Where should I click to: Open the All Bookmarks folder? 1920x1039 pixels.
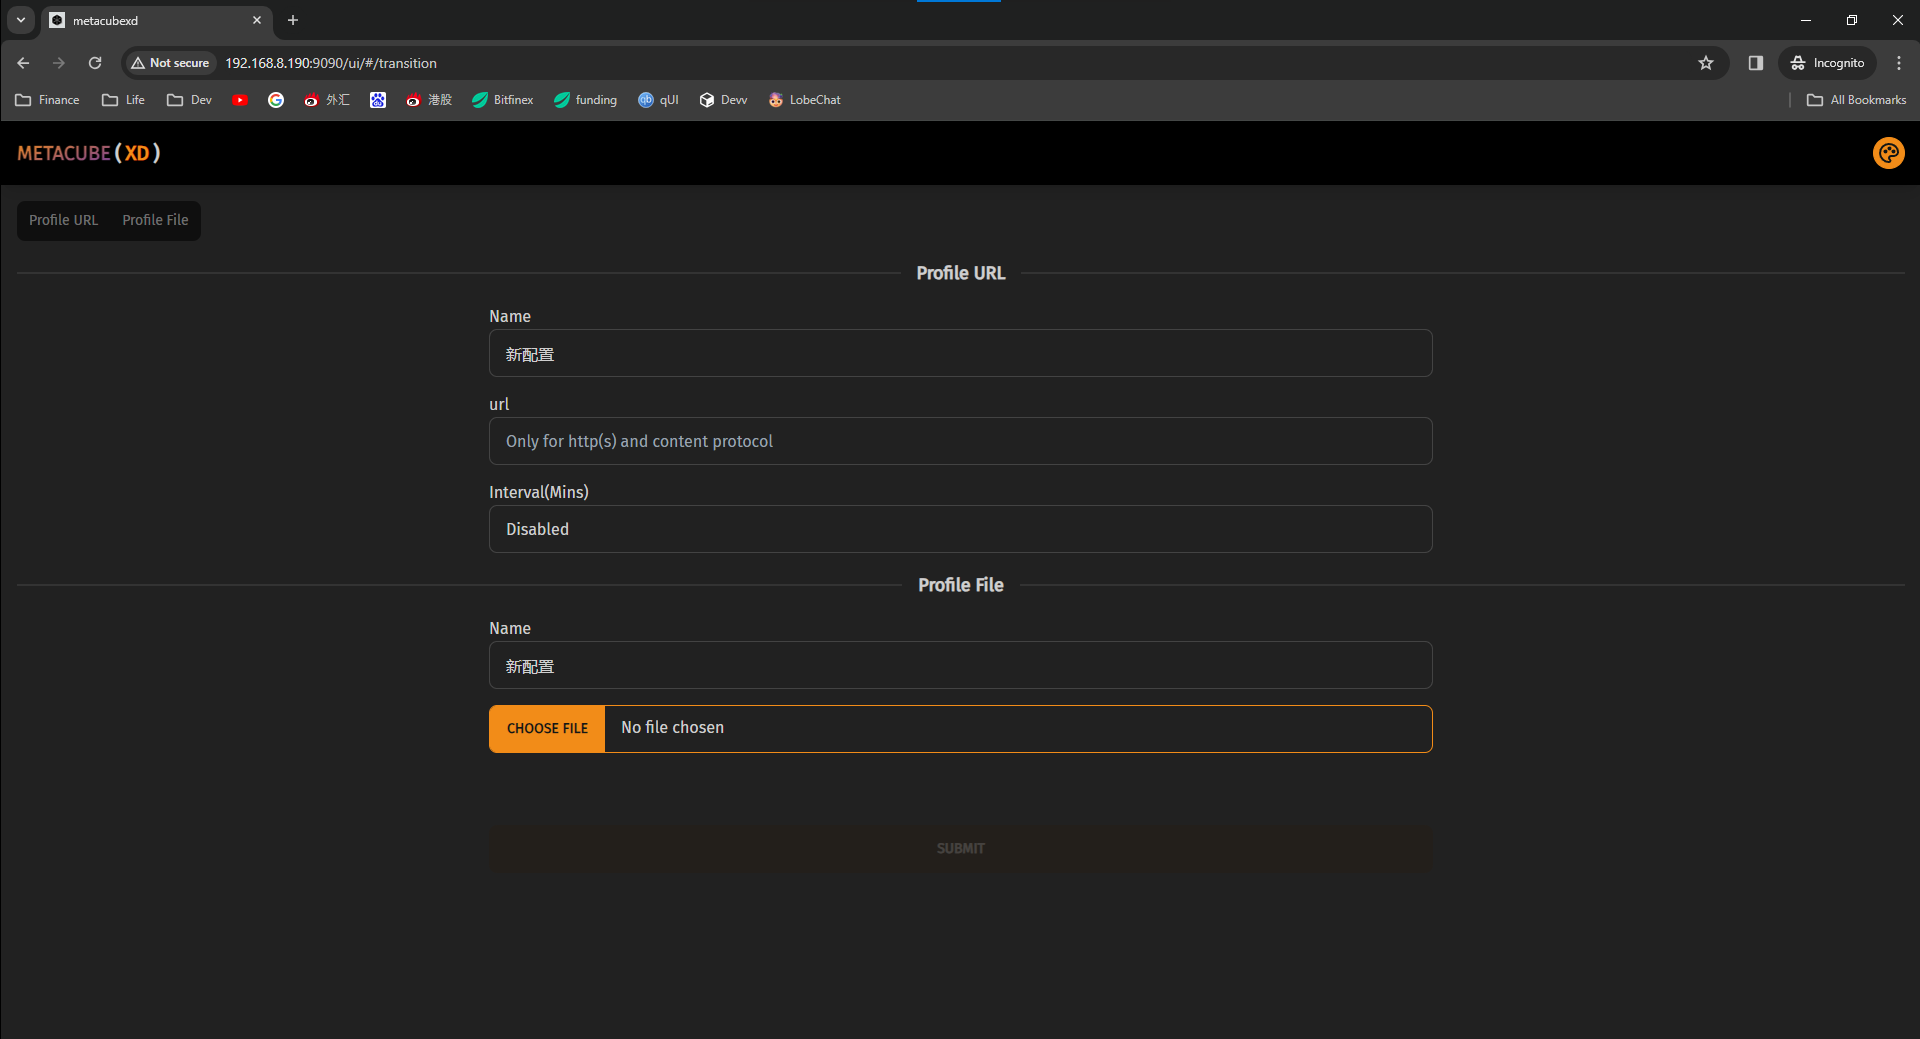(1857, 100)
